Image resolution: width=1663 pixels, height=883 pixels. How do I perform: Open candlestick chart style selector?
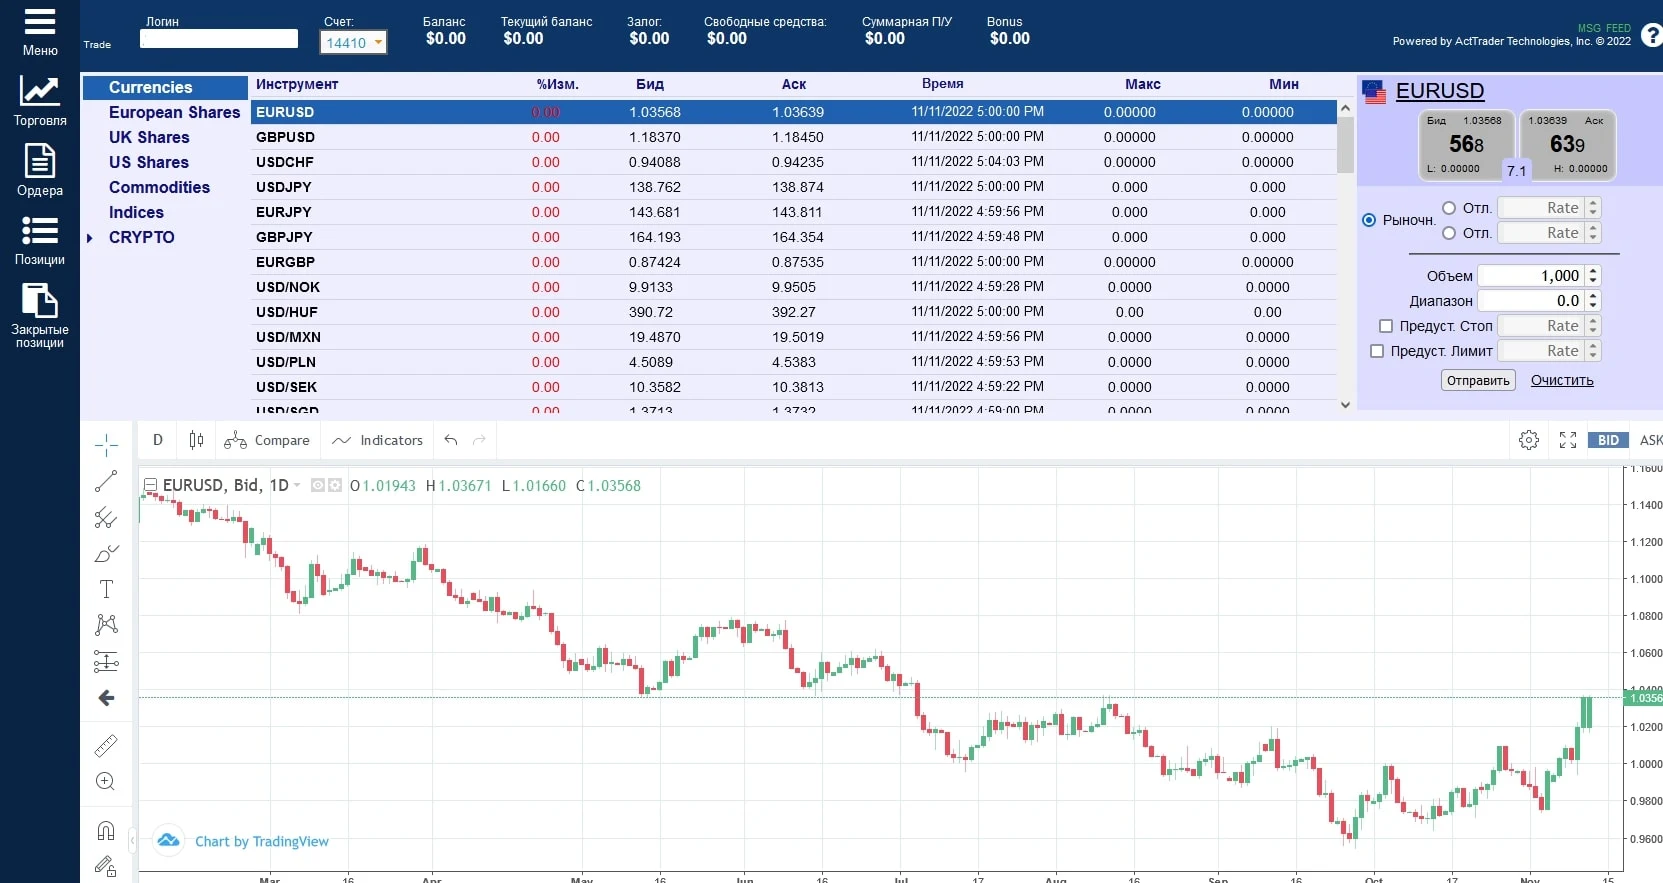click(x=196, y=440)
